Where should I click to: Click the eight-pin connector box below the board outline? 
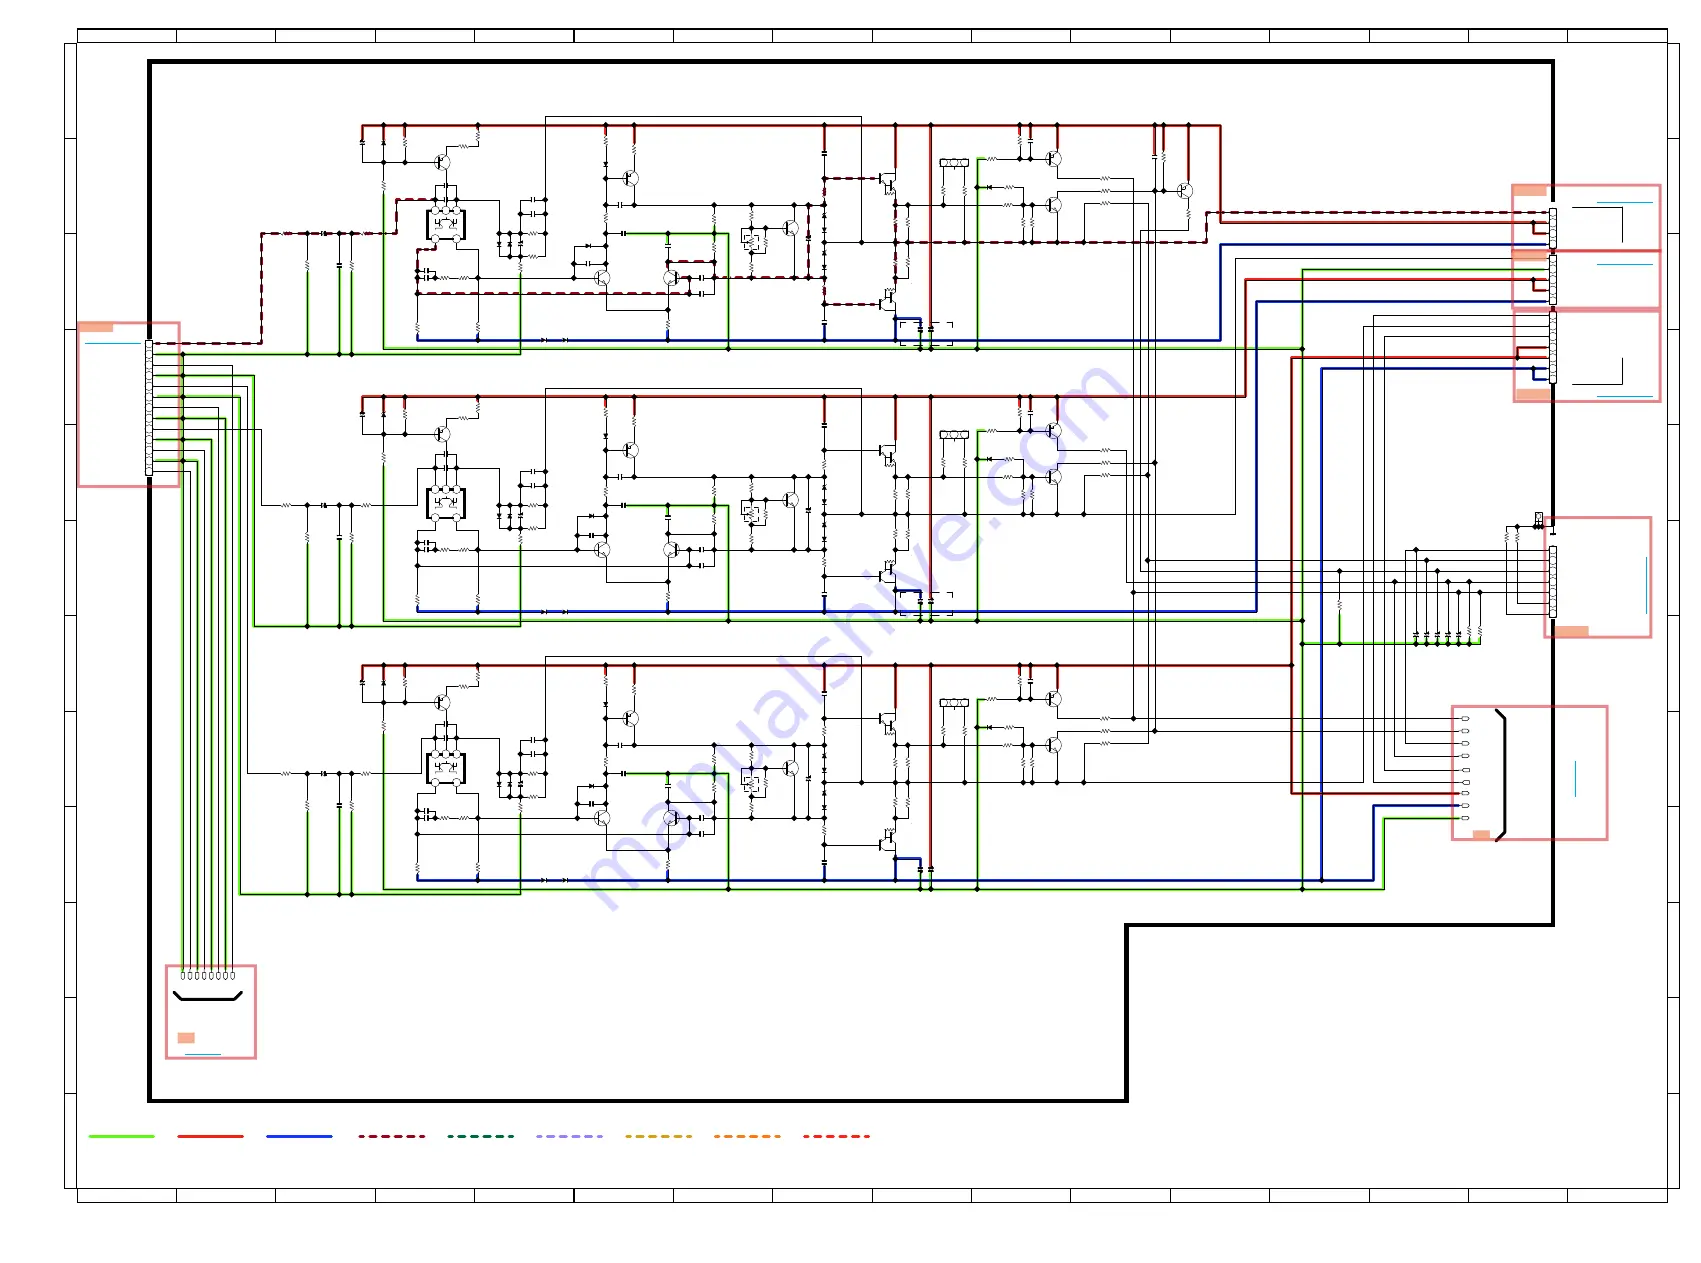coord(211,1011)
